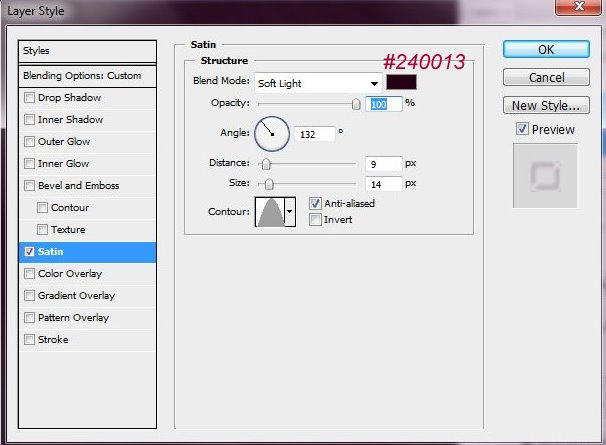This screenshot has width=606, height=445.
Task: Toggle the Anti-aliased checkbox
Action: (316, 203)
